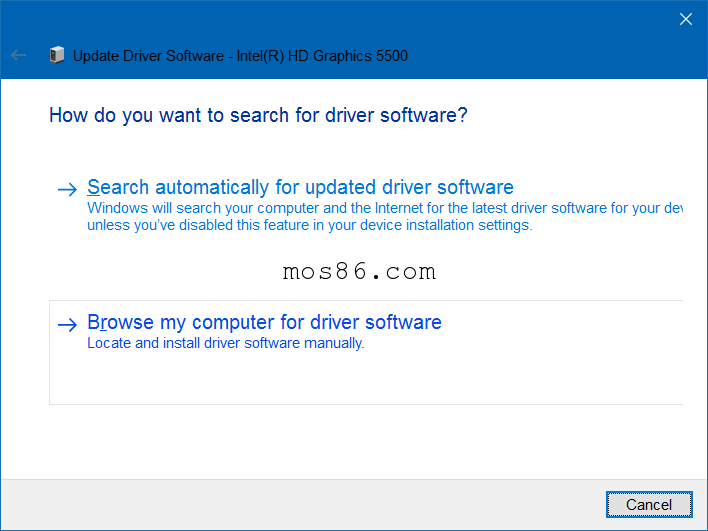Click the Cancel button
The image size is (708, 531).
click(649, 504)
